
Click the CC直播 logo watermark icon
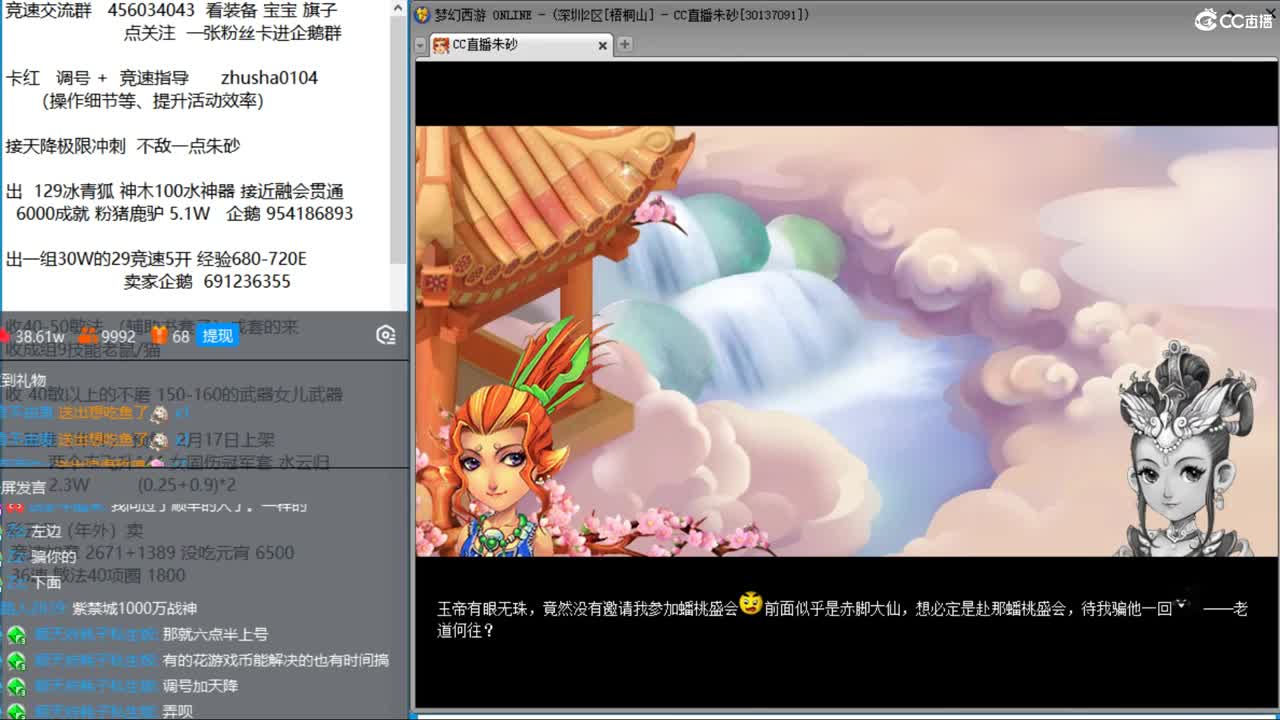1206,20
